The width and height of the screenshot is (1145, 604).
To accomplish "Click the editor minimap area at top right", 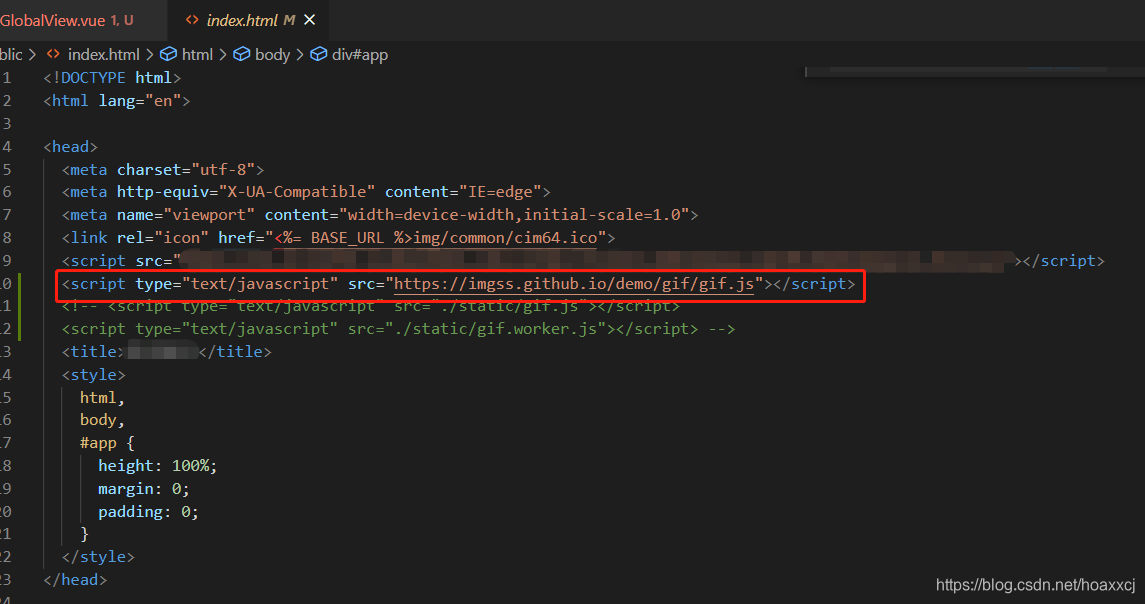I will click(975, 72).
